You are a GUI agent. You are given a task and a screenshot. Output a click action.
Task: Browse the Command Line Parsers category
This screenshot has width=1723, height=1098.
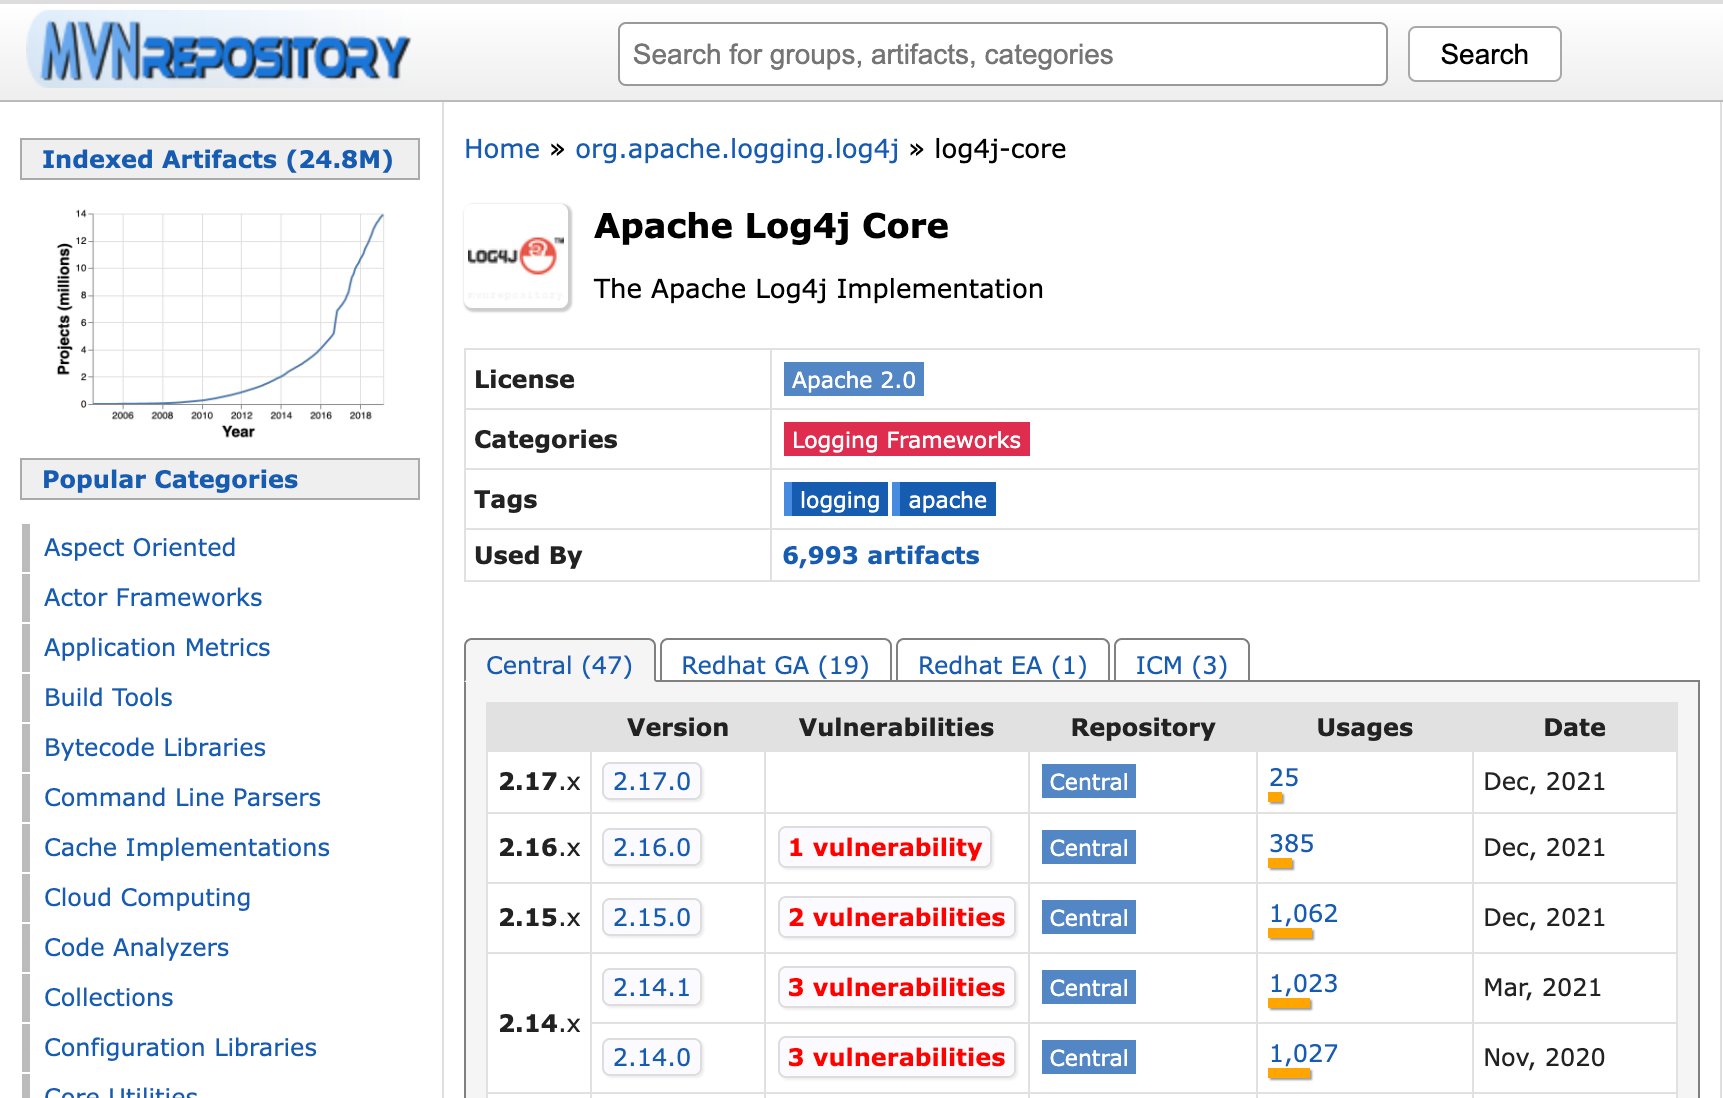click(182, 798)
